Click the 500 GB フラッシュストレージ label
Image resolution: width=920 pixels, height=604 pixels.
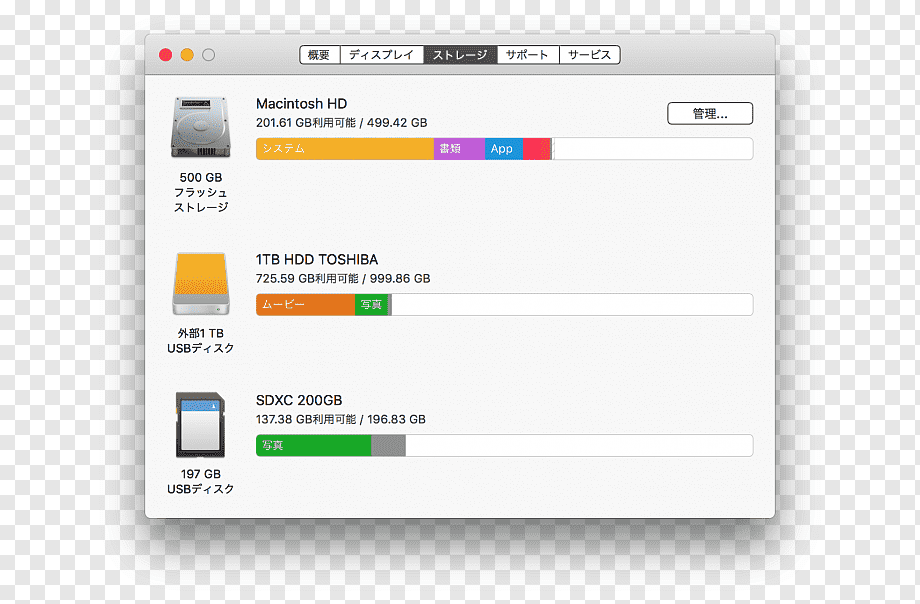pos(201,192)
